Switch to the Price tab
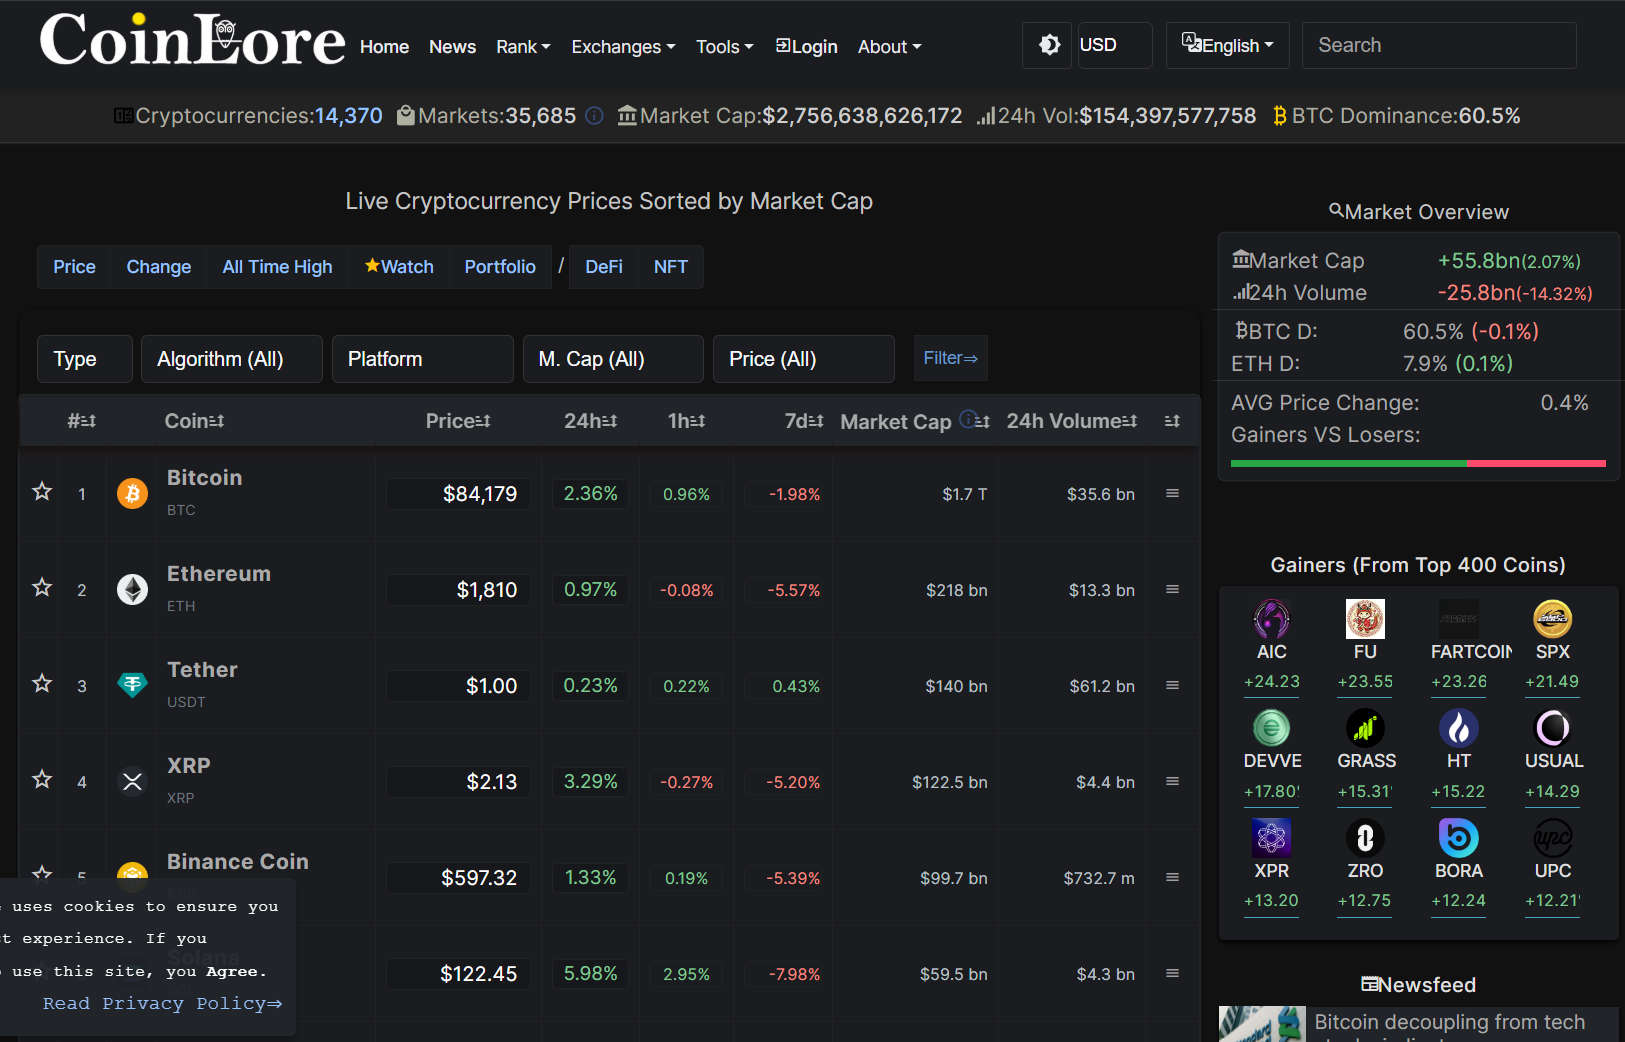The height and width of the screenshot is (1042, 1625). coord(74,267)
